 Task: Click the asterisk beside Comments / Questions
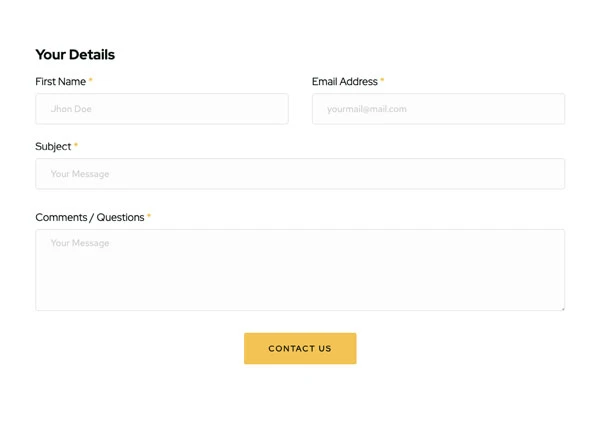[149, 215]
